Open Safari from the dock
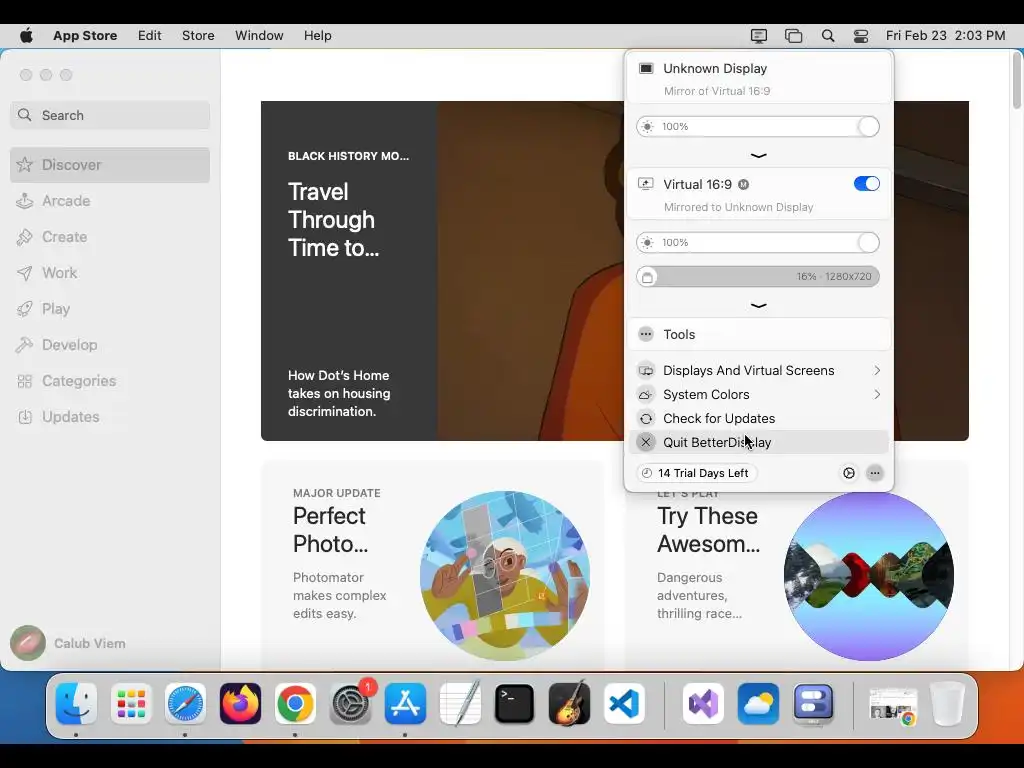 pos(185,703)
